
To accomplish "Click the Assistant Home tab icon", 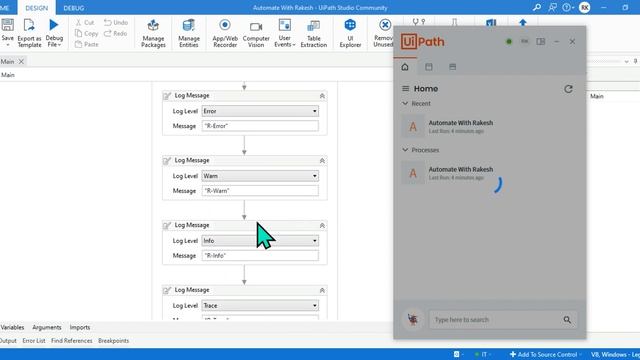I will [x=405, y=67].
